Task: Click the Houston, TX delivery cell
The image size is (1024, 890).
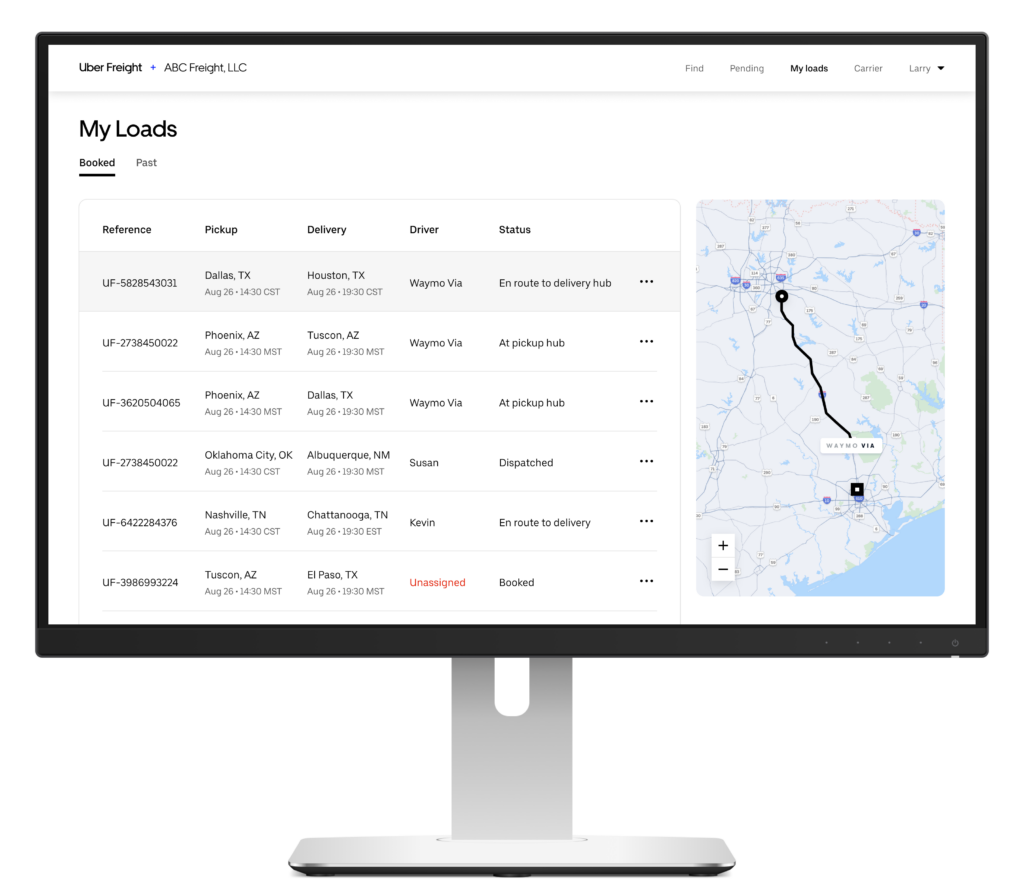Action: coord(344,283)
